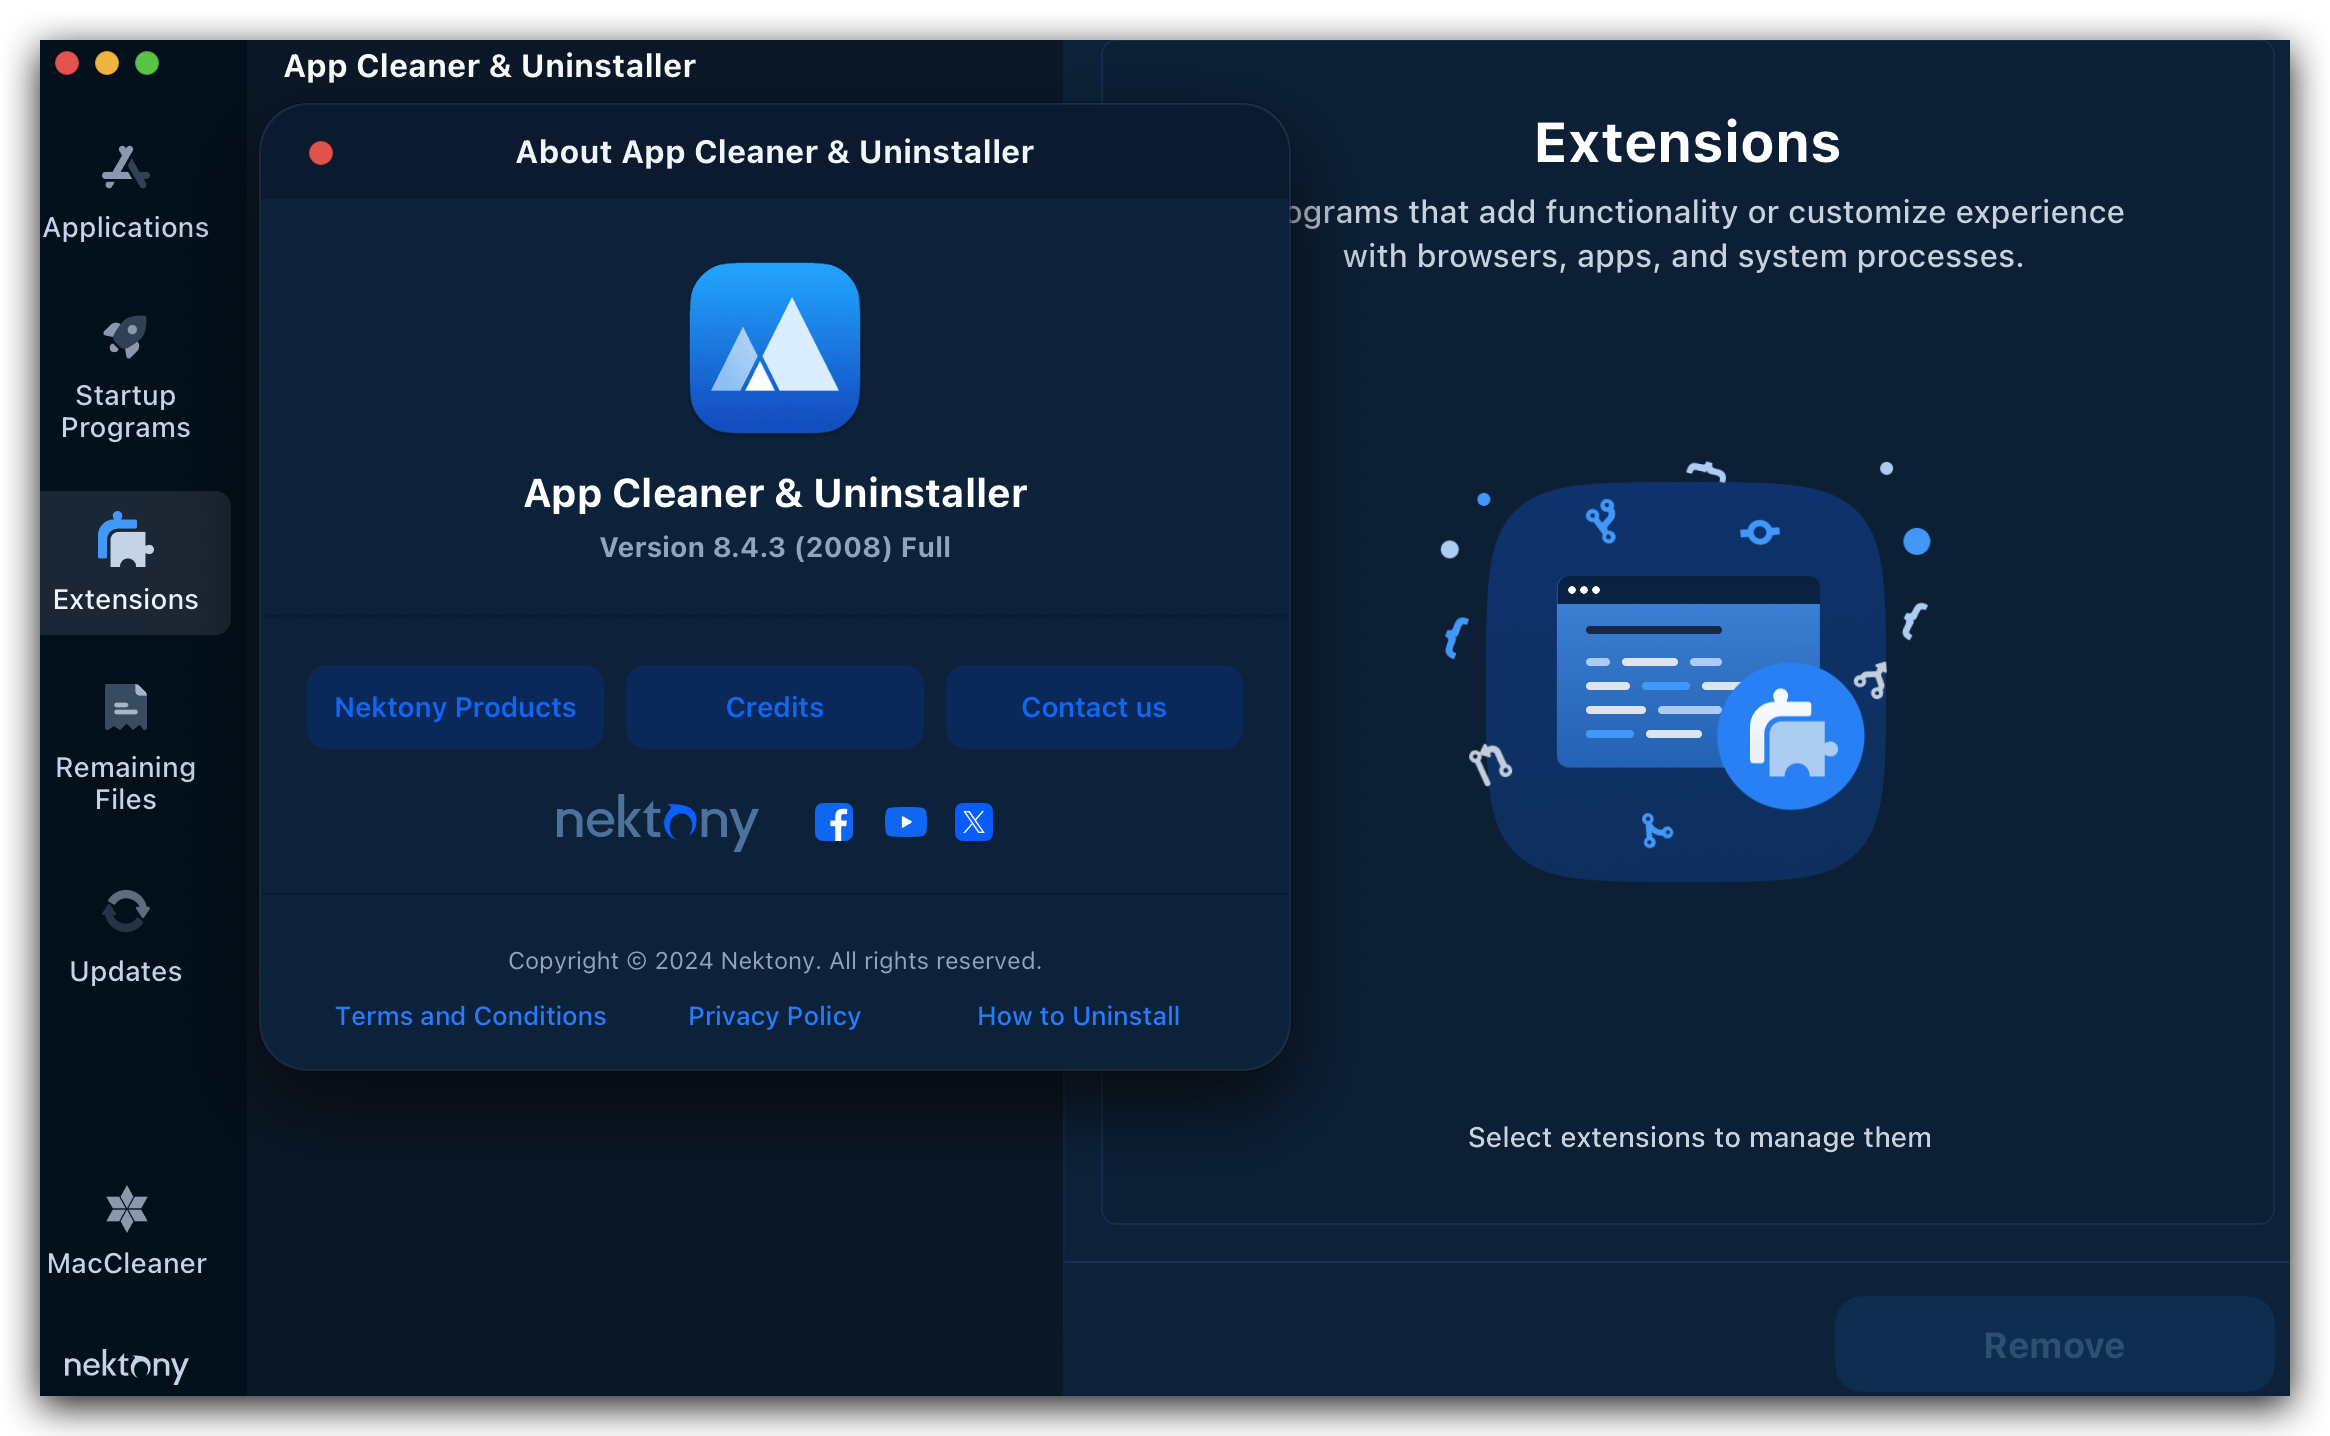Select the Updates refresh icon
This screenshot has height=1436, width=2330.
pos(125,911)
